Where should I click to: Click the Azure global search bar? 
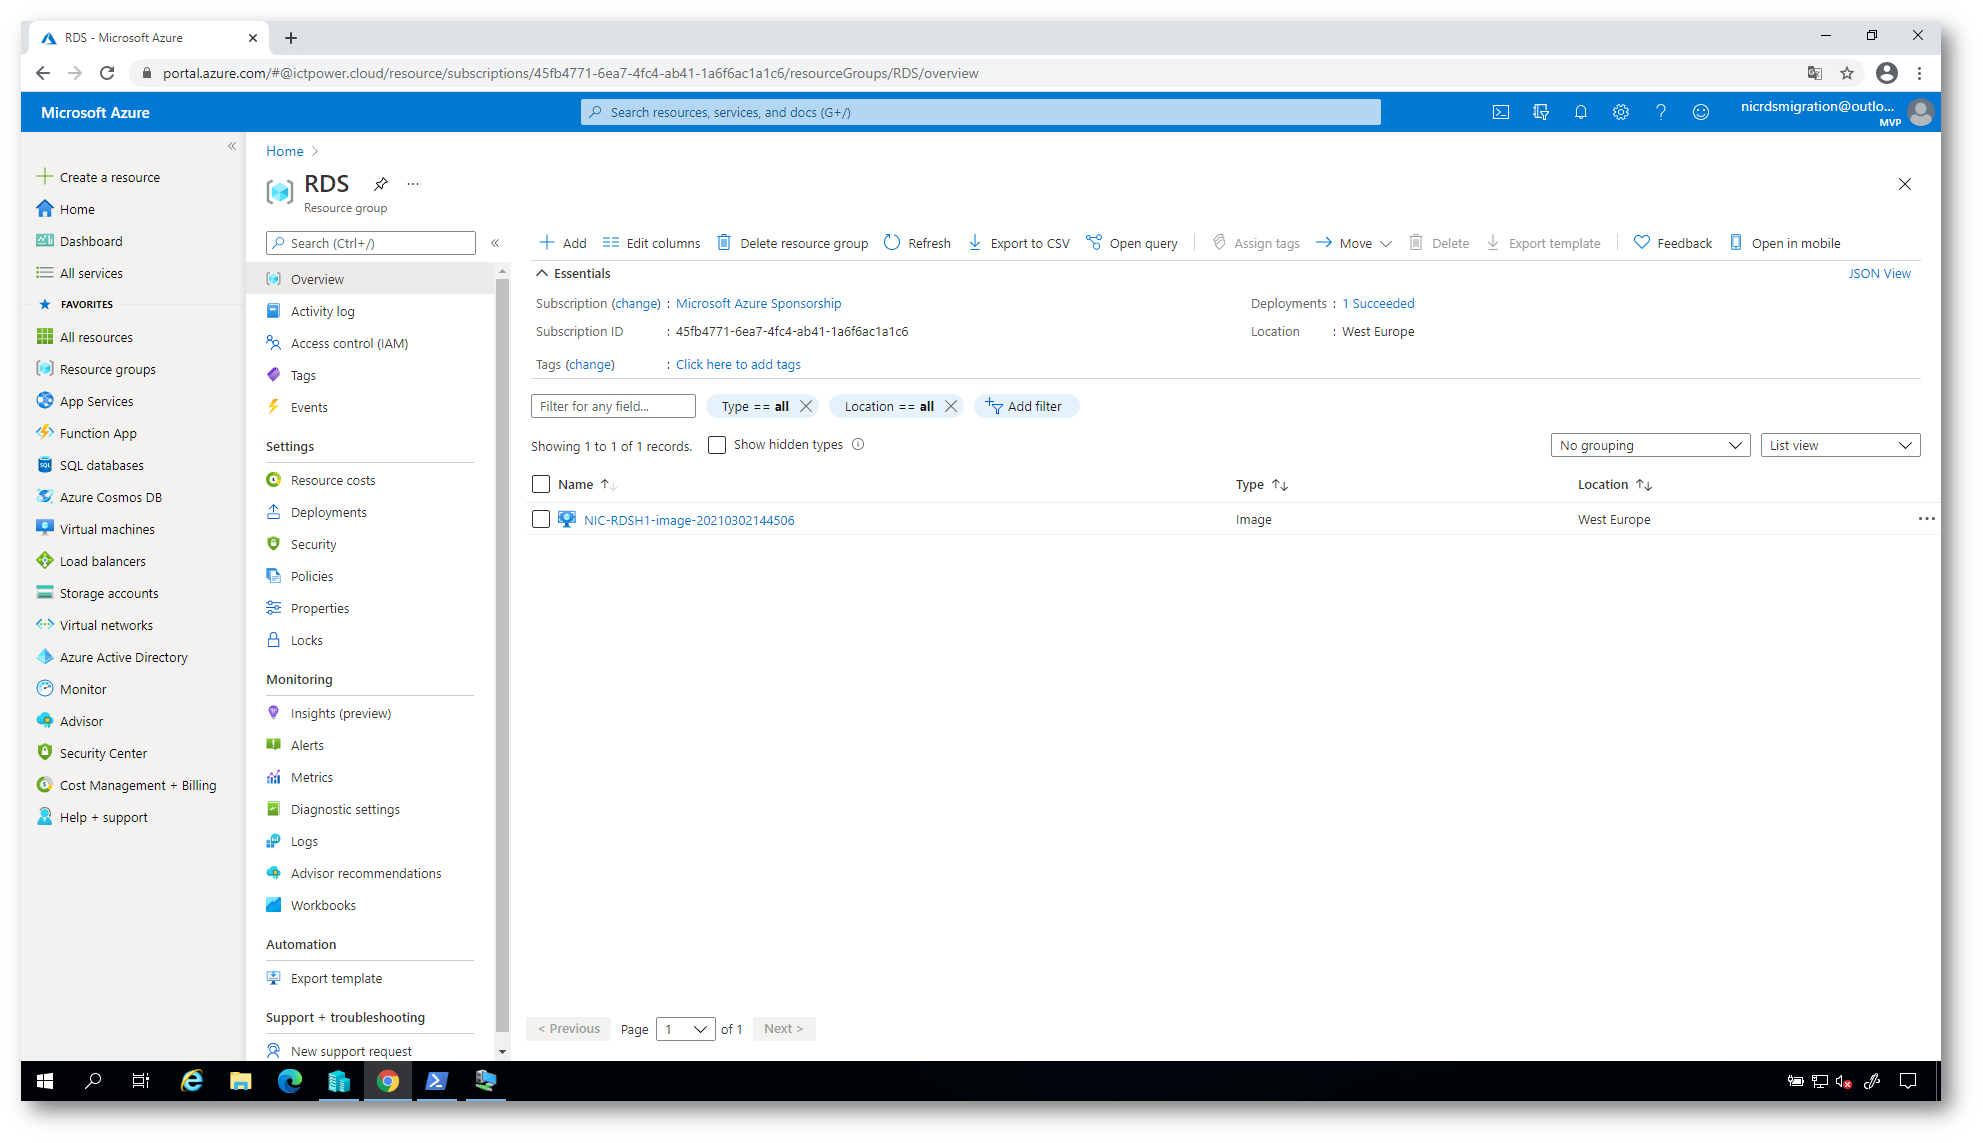point(980,112)
